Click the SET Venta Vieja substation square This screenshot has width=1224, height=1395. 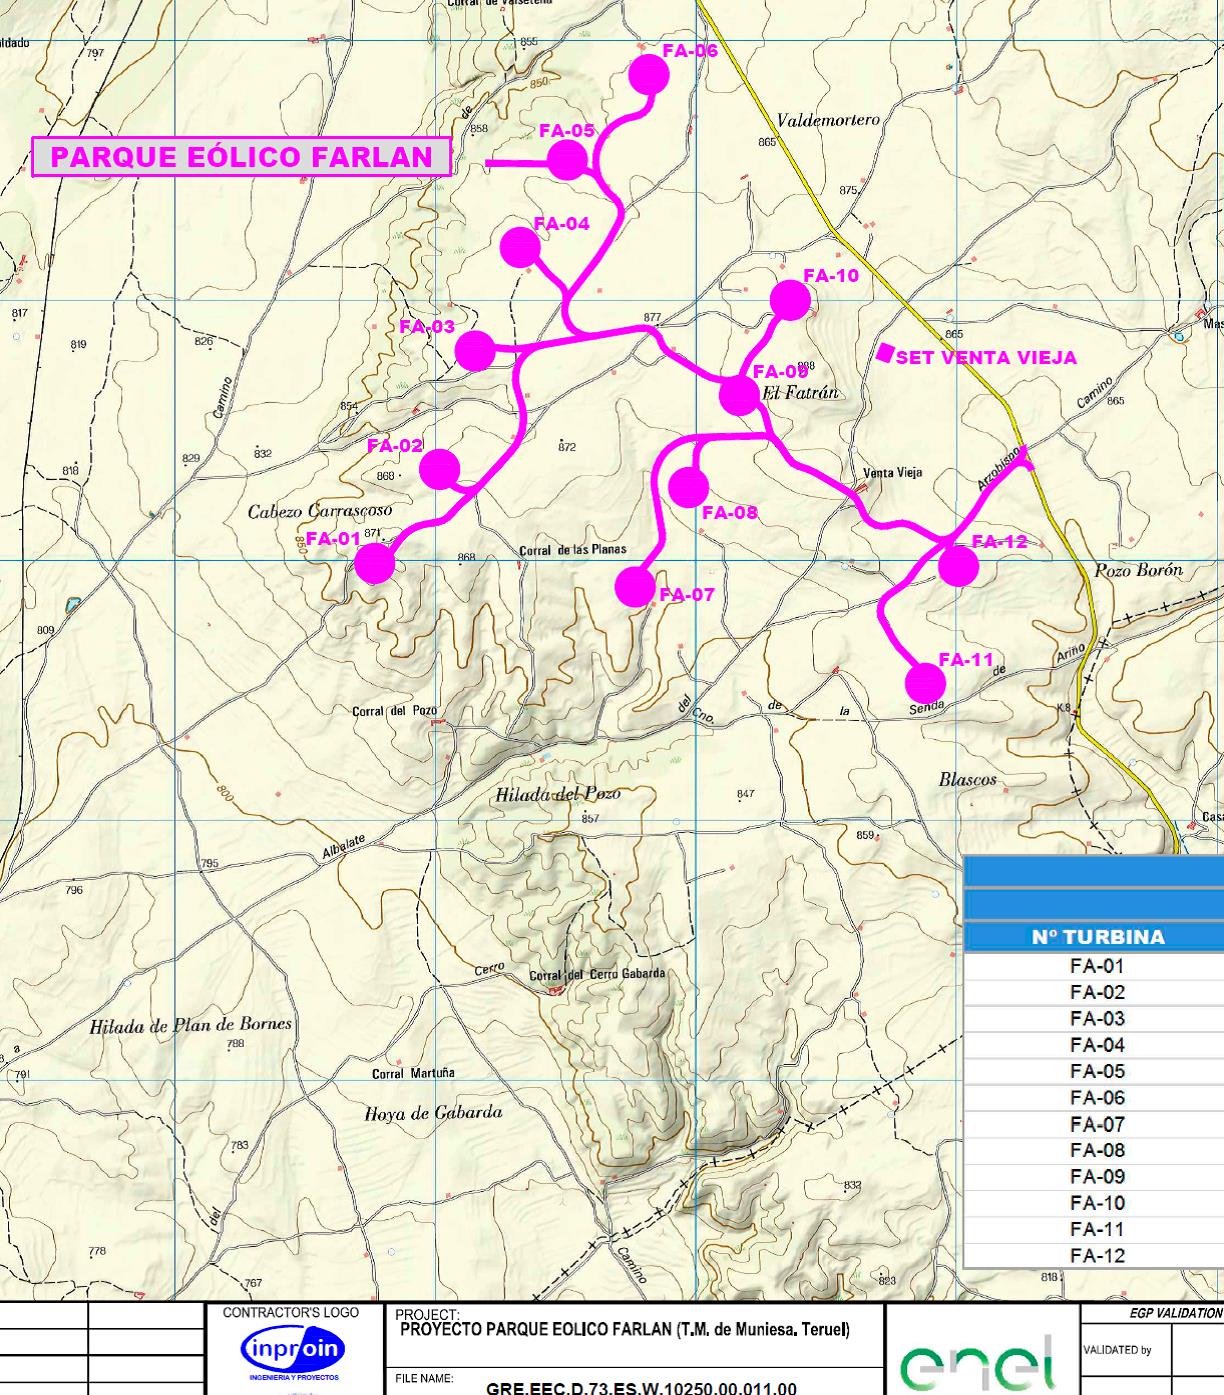point(885,352)
